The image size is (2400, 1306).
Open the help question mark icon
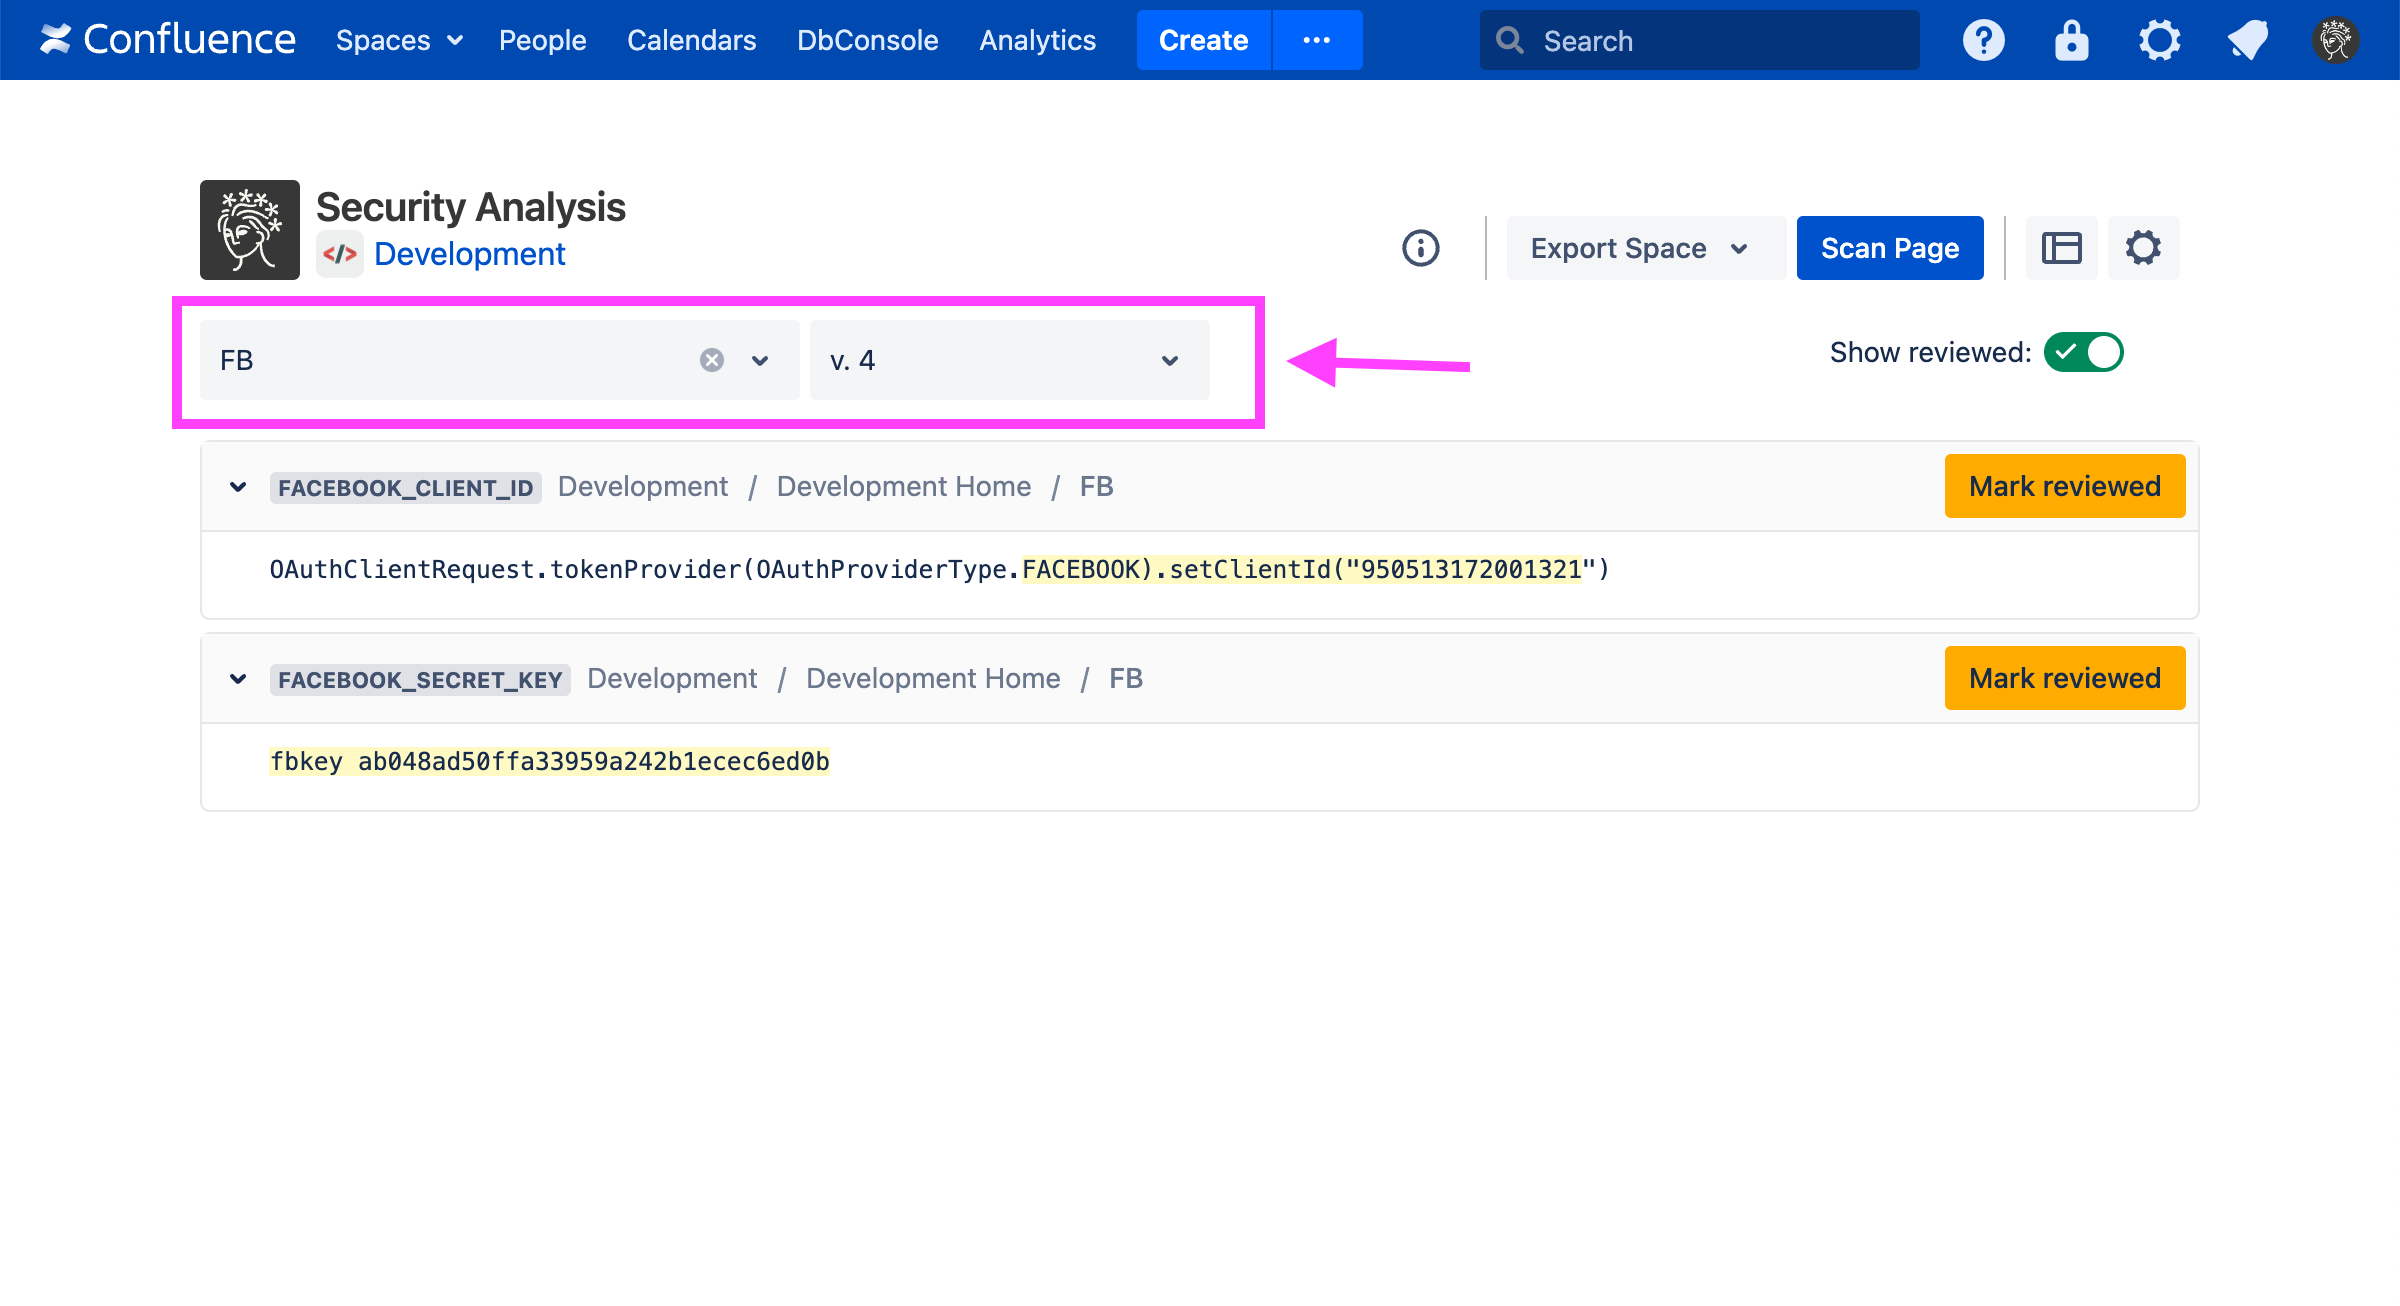point(1983,41)
